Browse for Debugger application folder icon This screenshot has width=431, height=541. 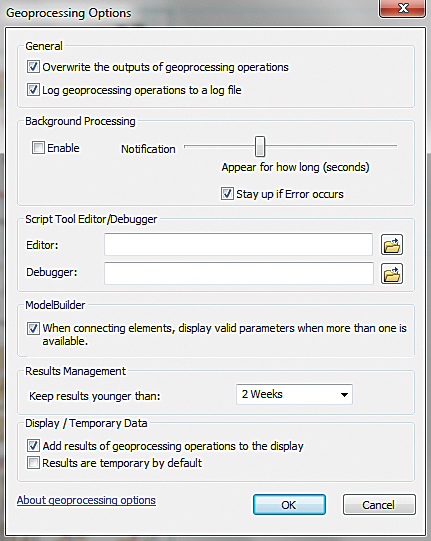tap(392, 274)
